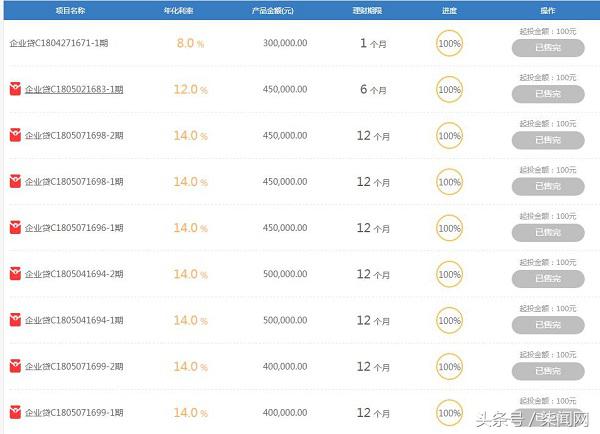Image resolution: width=600 pixels, height=434 pixels.
Task: Click 起投金额：100元 text in 企业贷C1804271671-1期 row
Action: click(548, 31)
